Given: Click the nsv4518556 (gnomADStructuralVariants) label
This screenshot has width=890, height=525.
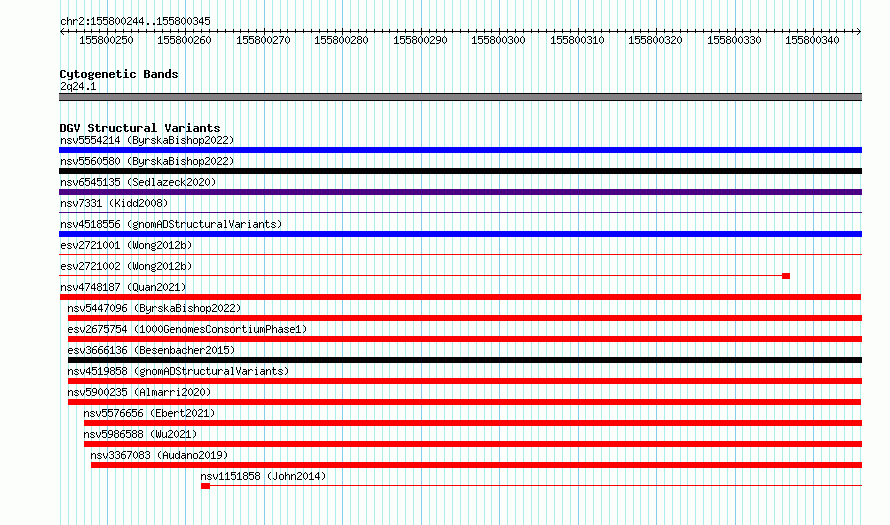Looking at the screenshot, I should point(171,224).
